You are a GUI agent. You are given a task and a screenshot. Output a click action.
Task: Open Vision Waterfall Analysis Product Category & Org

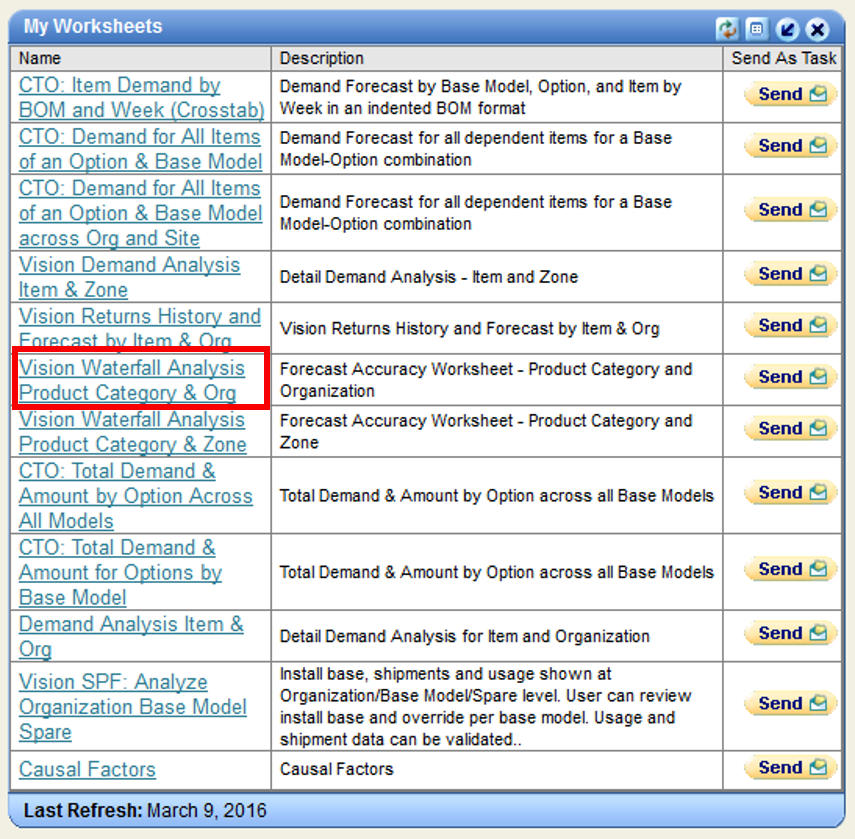click(131, 380)
